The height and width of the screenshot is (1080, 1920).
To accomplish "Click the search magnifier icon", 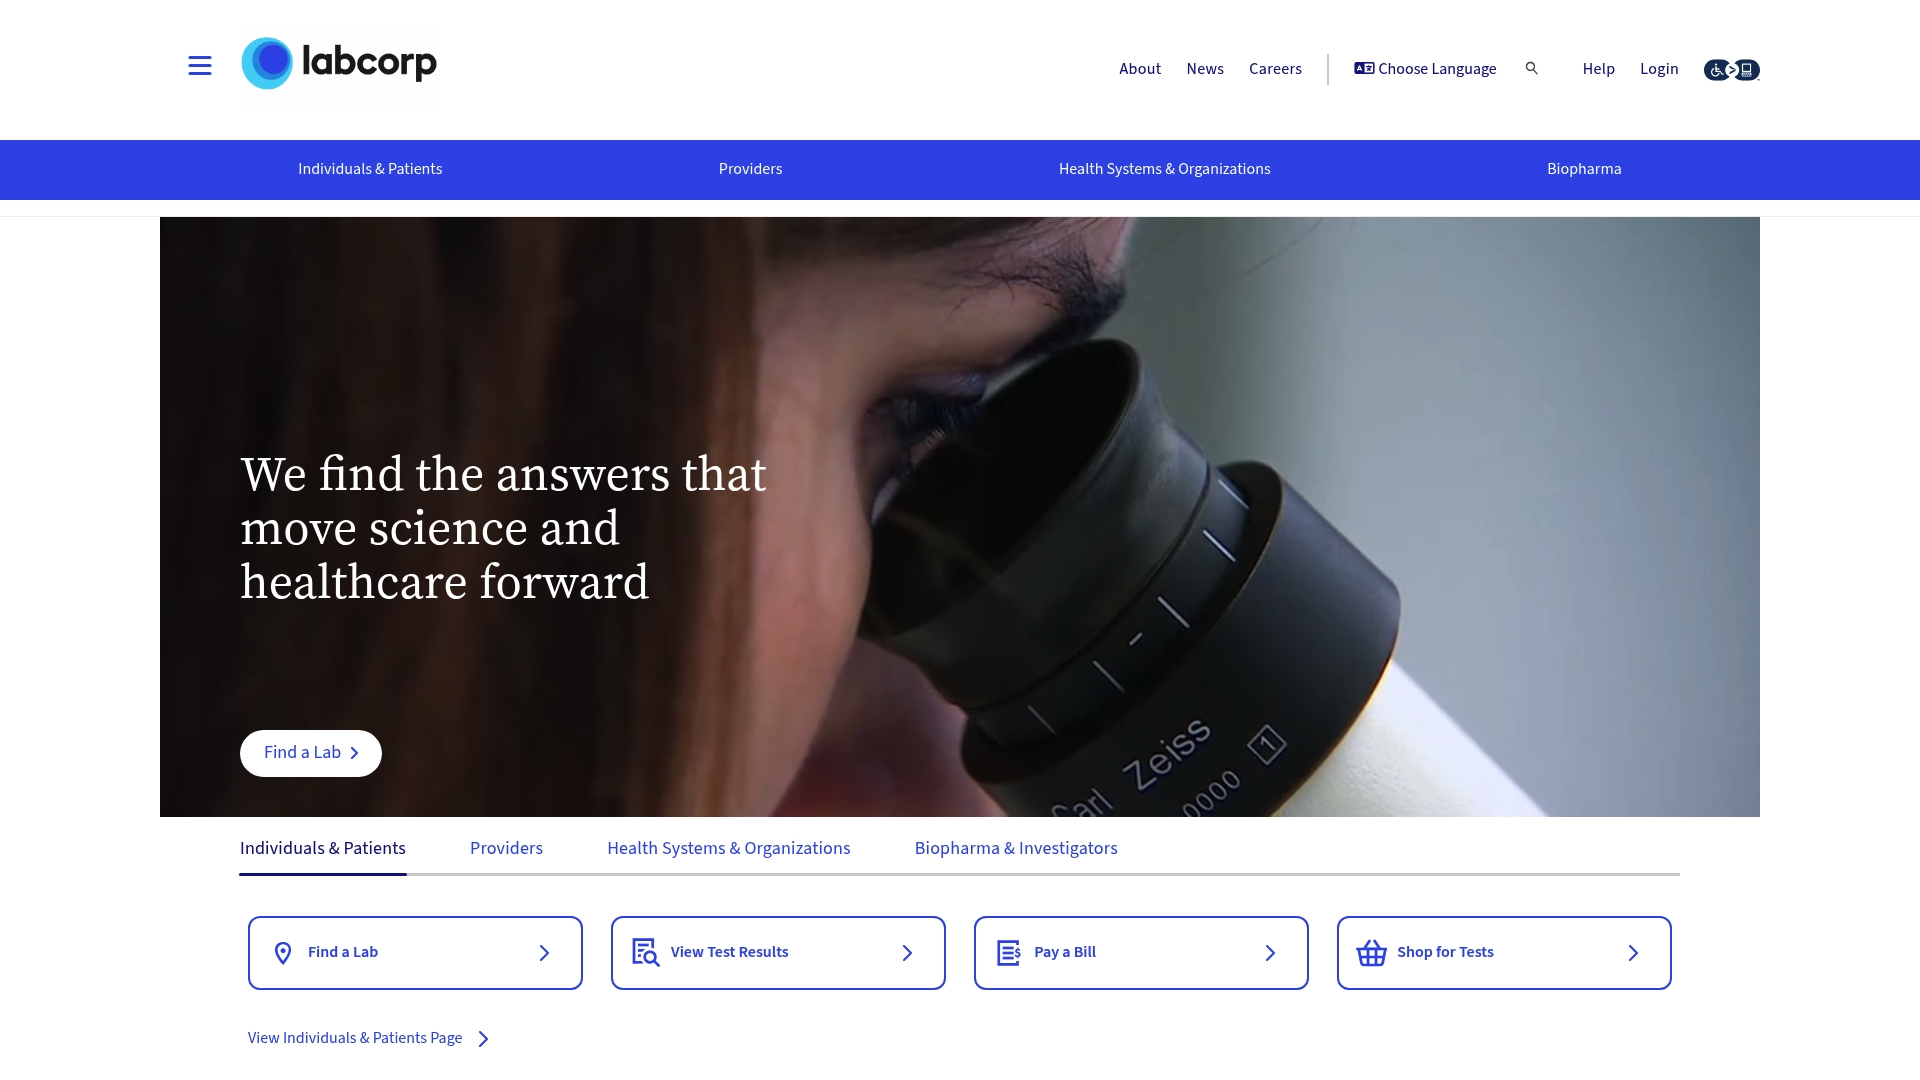I will click(1532, 69).
